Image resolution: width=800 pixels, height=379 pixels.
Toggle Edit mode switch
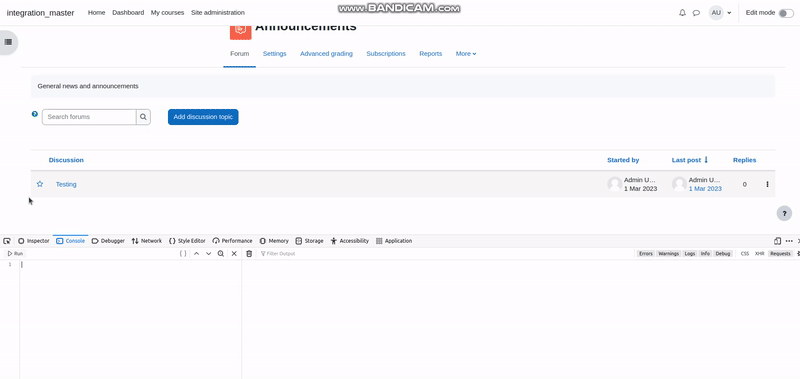786,13
